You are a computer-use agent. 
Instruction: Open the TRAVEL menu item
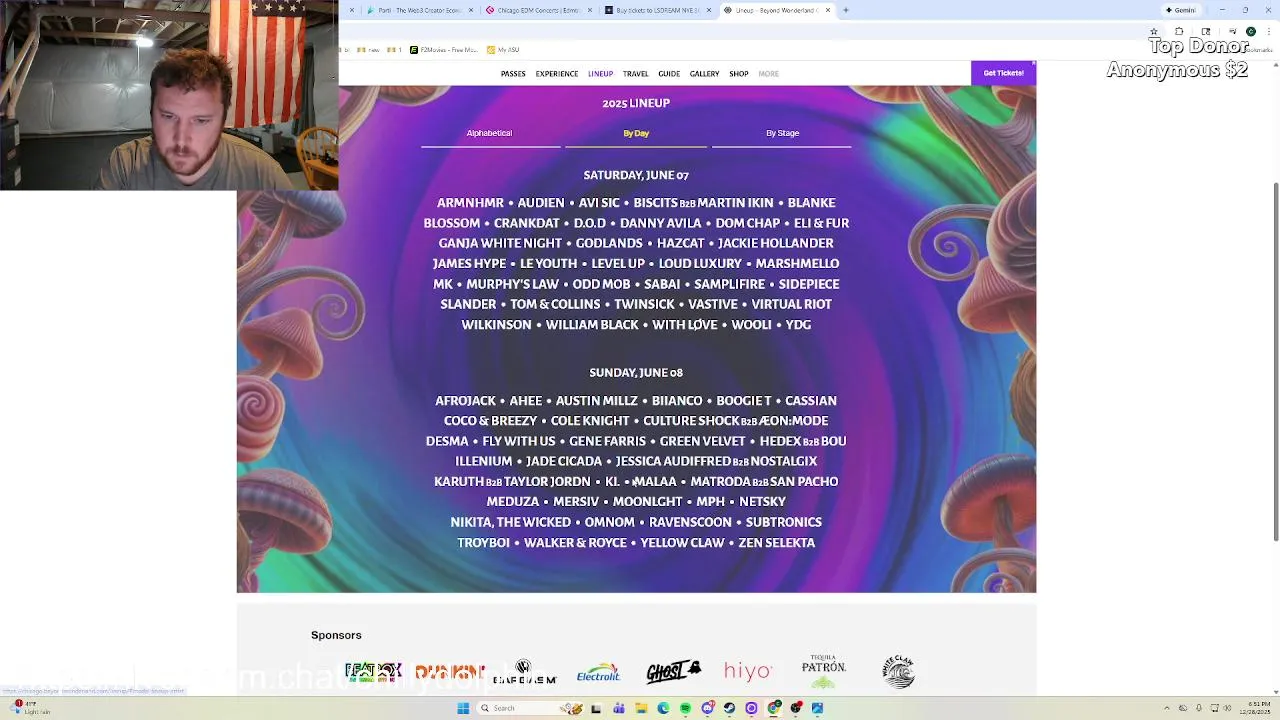[x=635, y=74]
